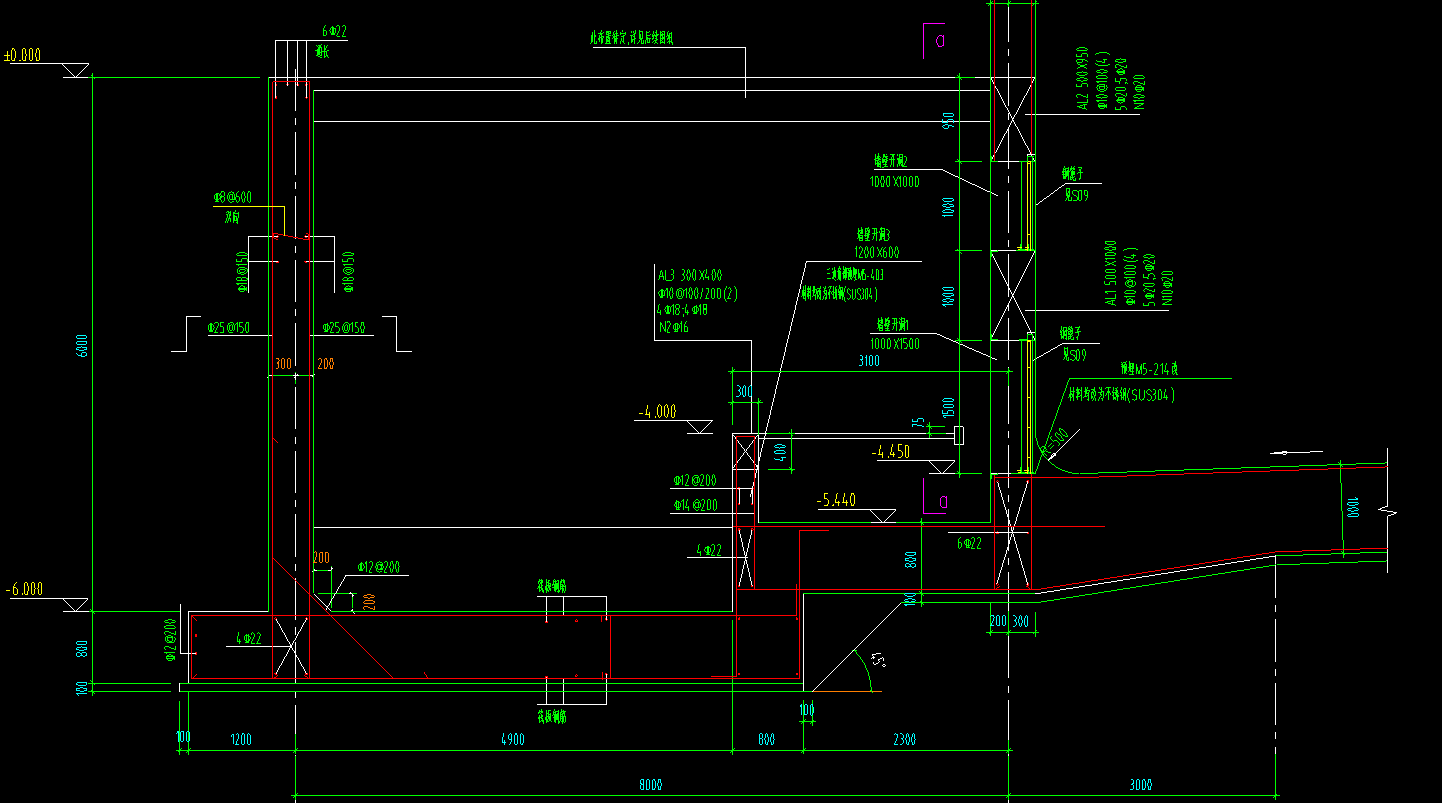Click the 3100 horizontal dimension text
The width and height of the screenshot is (1442, 803).
point(868,361)
